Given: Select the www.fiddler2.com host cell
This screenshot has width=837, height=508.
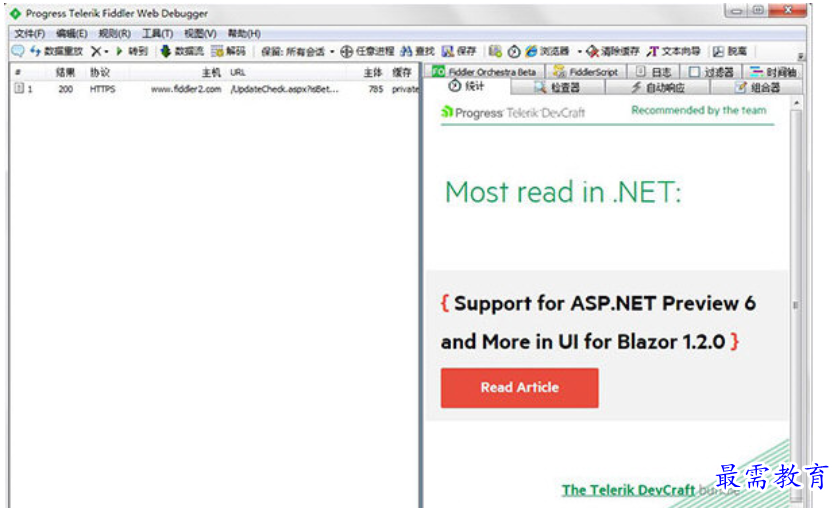Looking at the screenshot, I should click(186, 89).
